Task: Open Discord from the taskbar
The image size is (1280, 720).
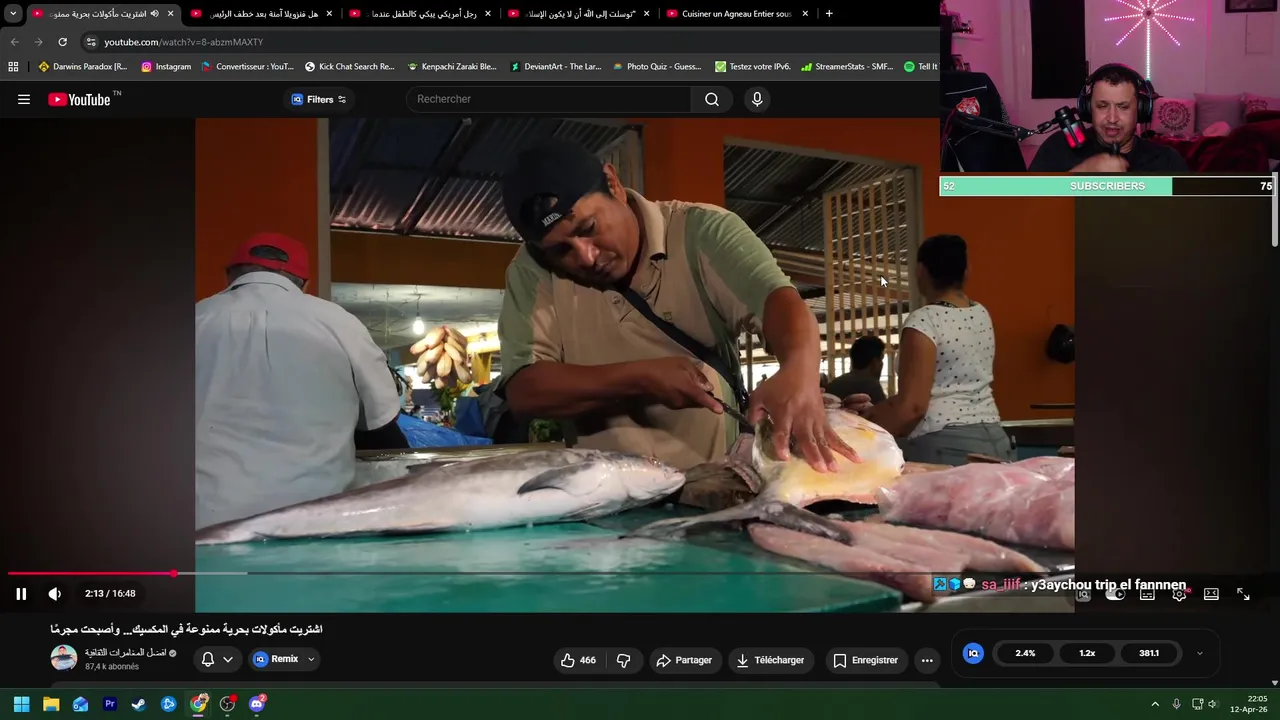Action: [x=257, y=704]
